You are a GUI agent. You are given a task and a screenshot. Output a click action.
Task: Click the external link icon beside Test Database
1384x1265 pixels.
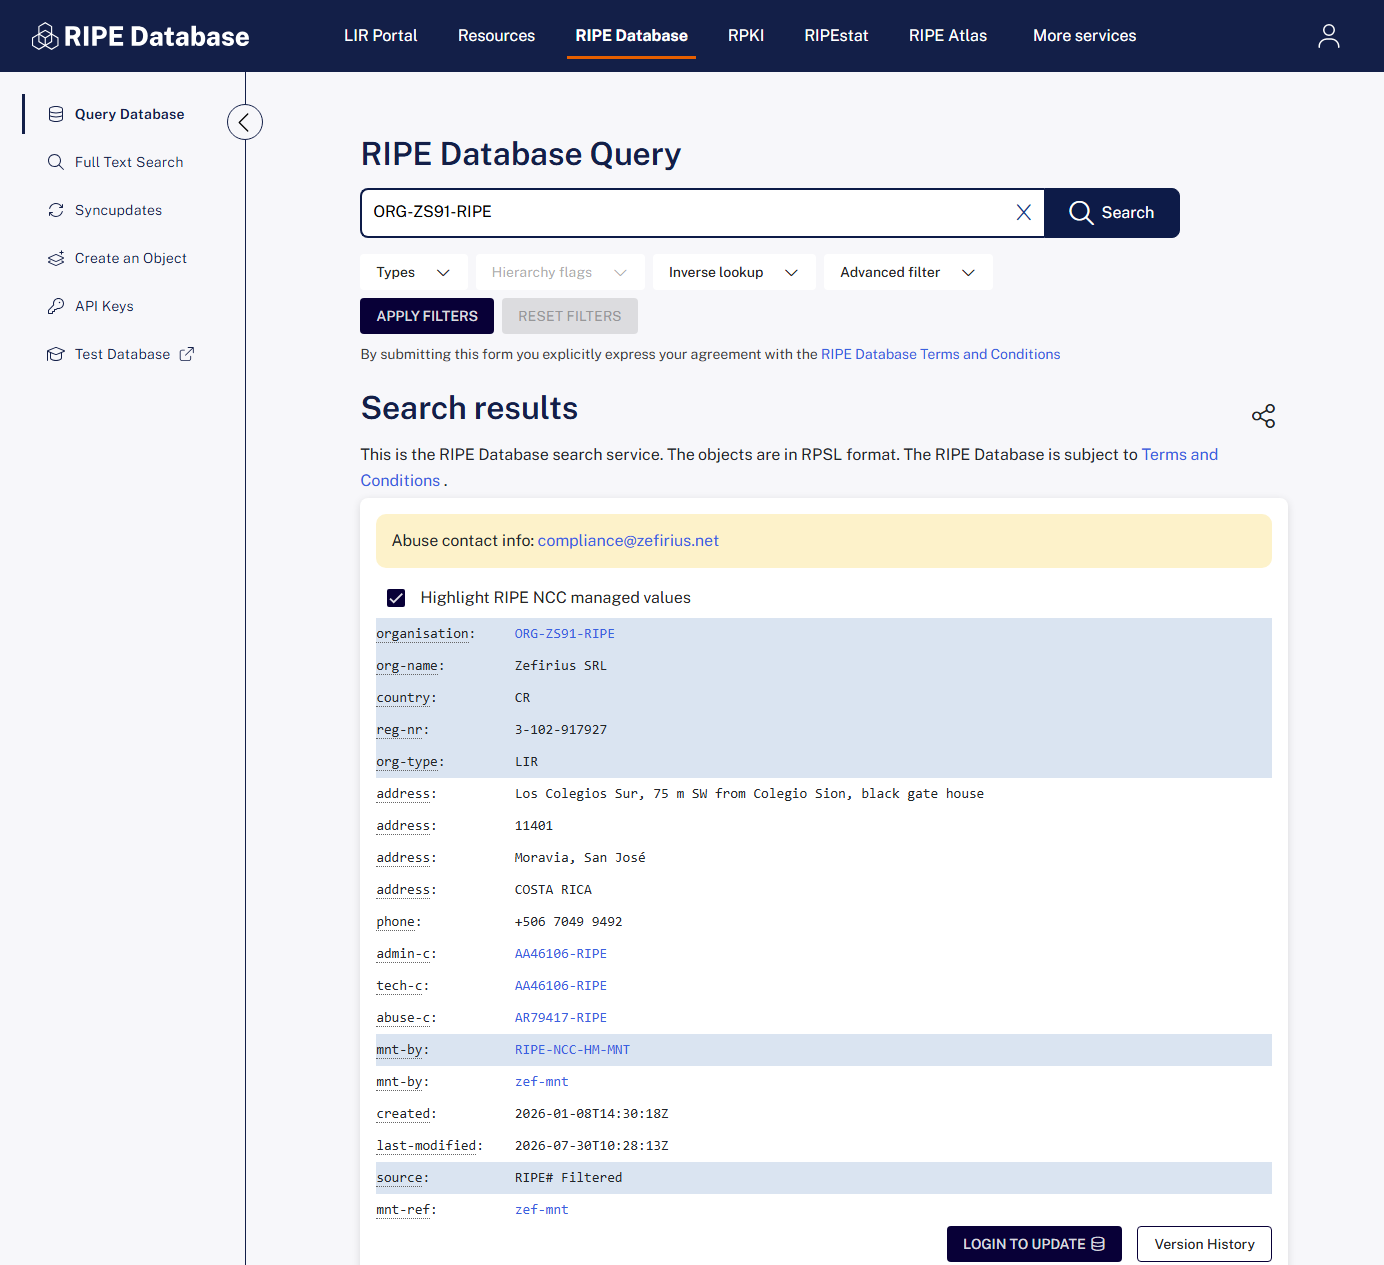187,354
